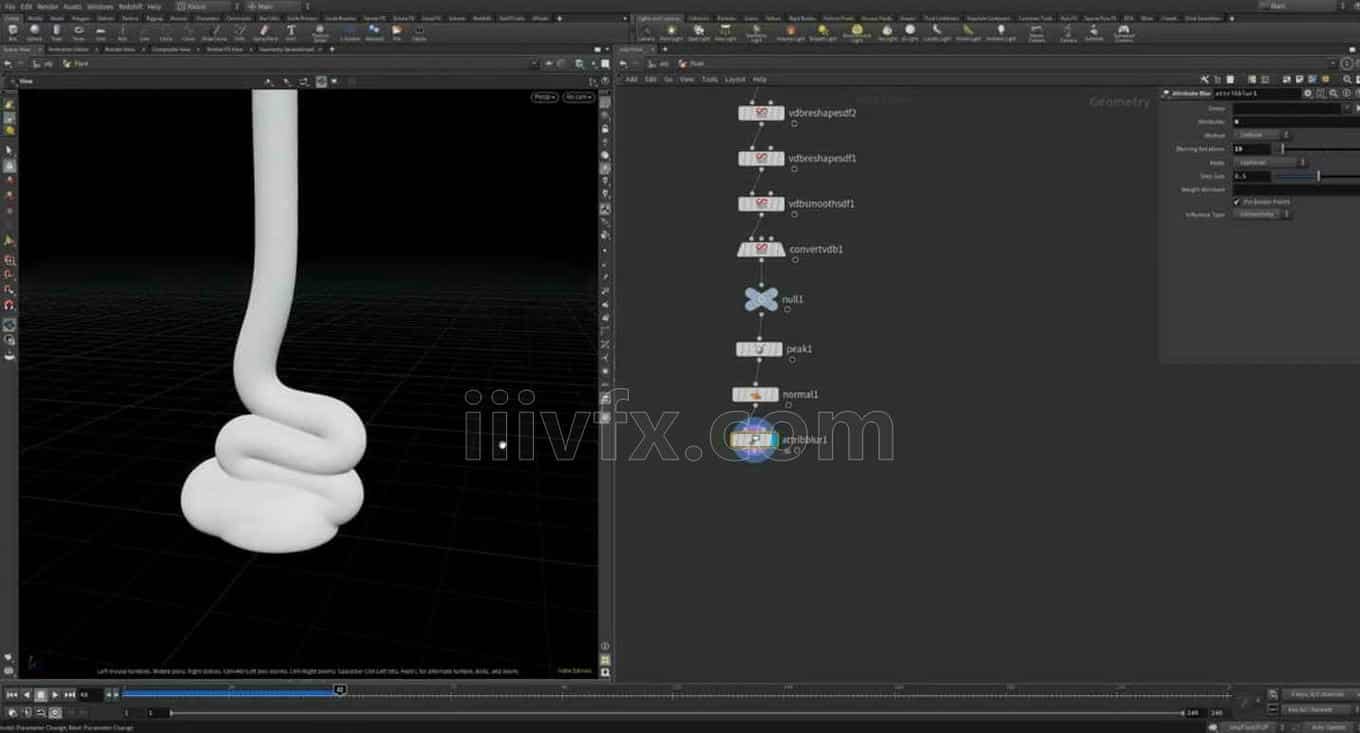The image size is (1360, 733).
Task: Jump to first frame button
Action: pyautogui.click(x=12, y=694)
